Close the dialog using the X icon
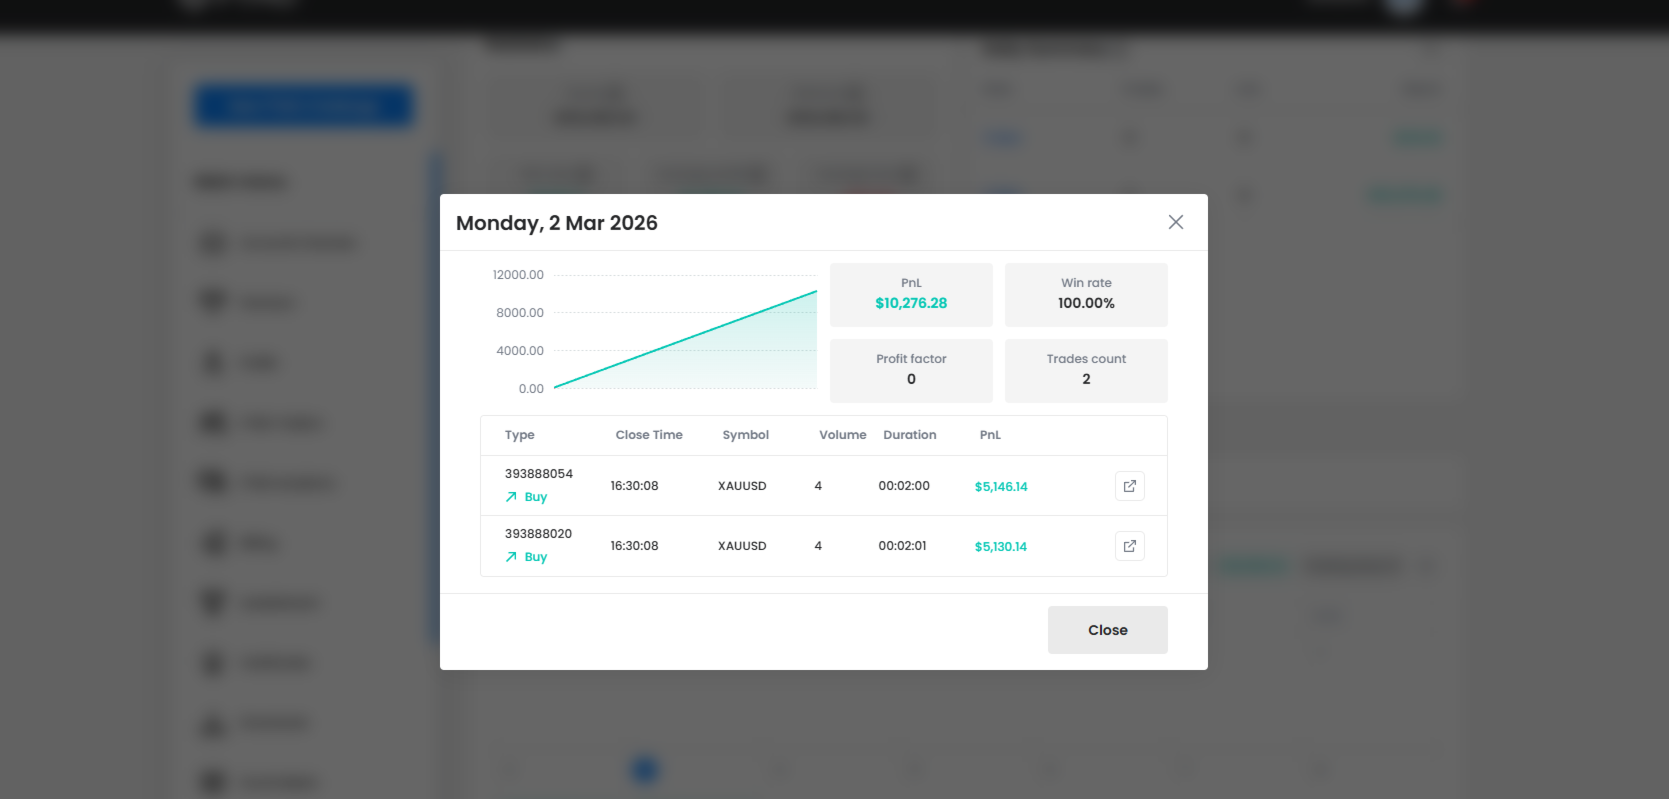The image size is (1669, 799). [1176, 222]
